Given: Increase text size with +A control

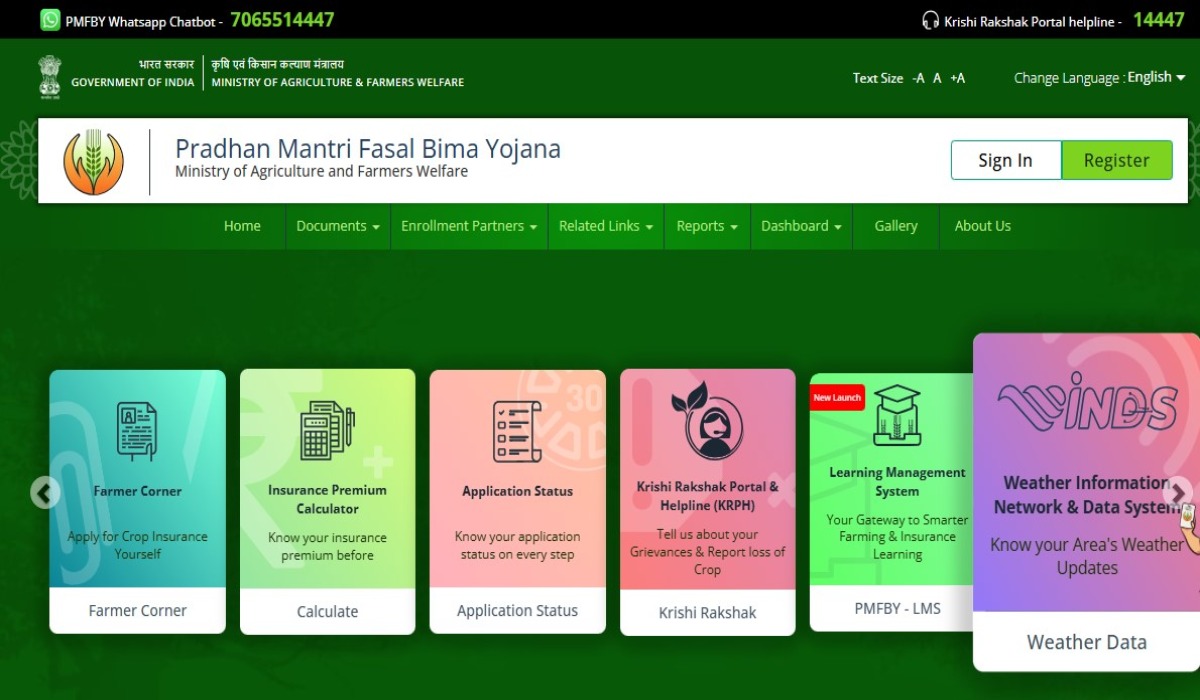Looking at the screenshot, I should (957, 77).
